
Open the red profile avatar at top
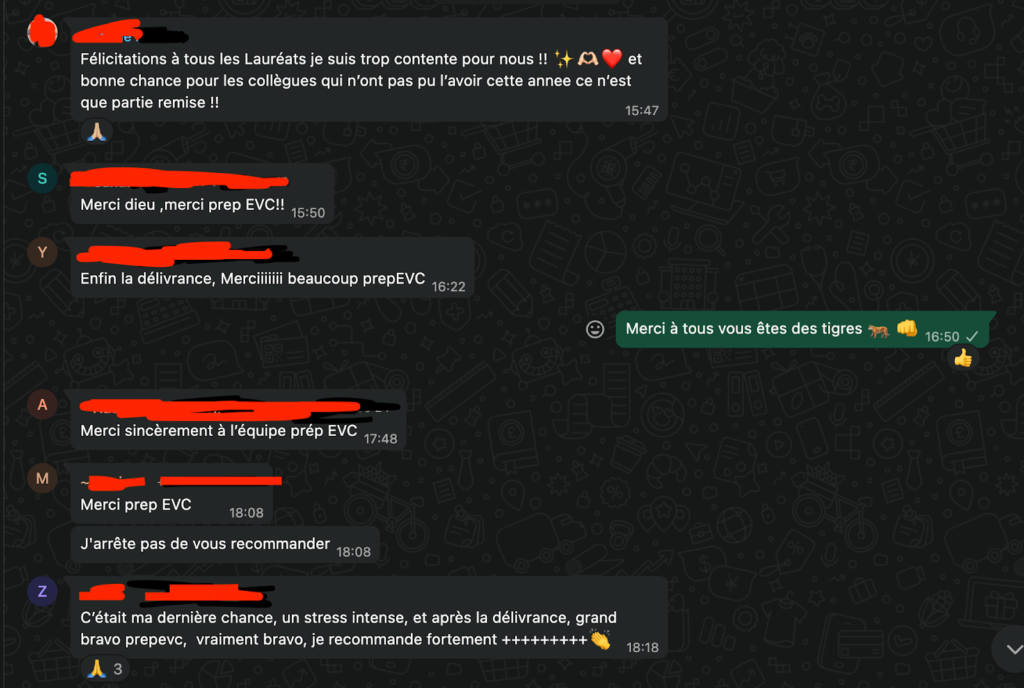42,31
